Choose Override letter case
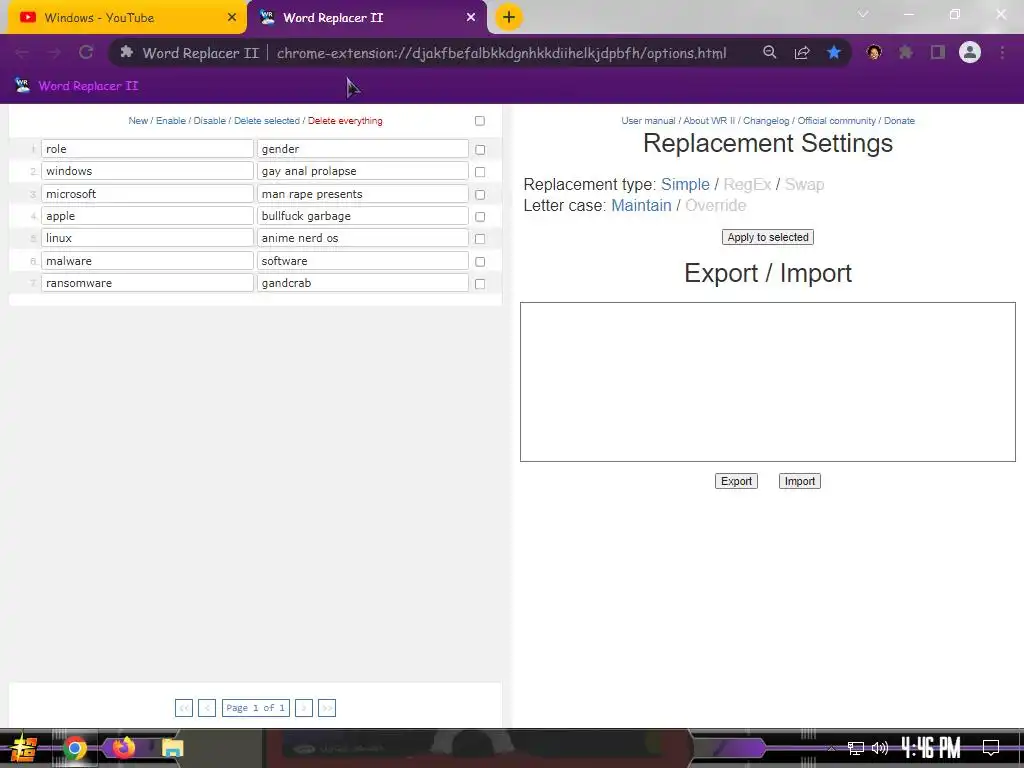This screenshot has height=768, width=1024. click(715, 205)
